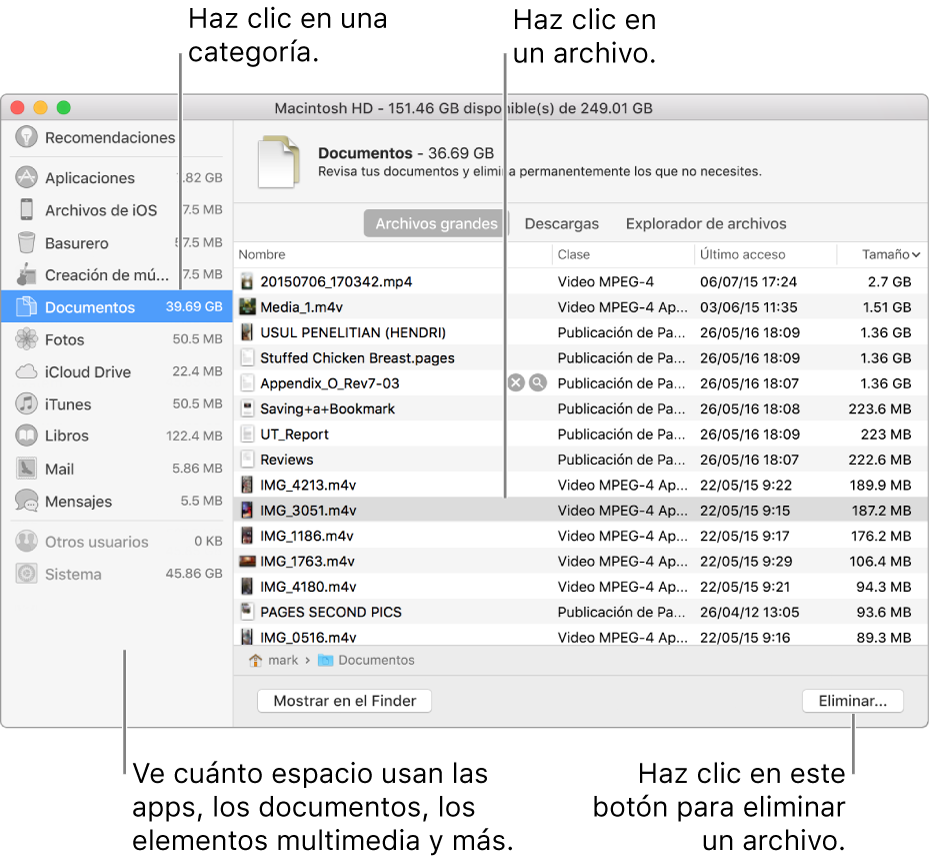Select the iTunes music note icon
Image resolution: width=931 pixels, height=862 pixels.
click(x=26, y=404)
